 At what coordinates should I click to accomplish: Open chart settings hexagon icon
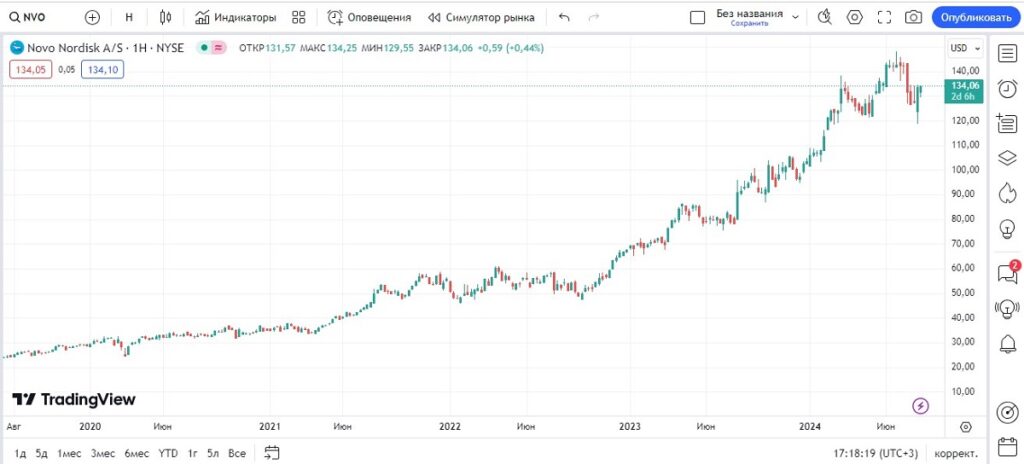(x=855, y=18)
